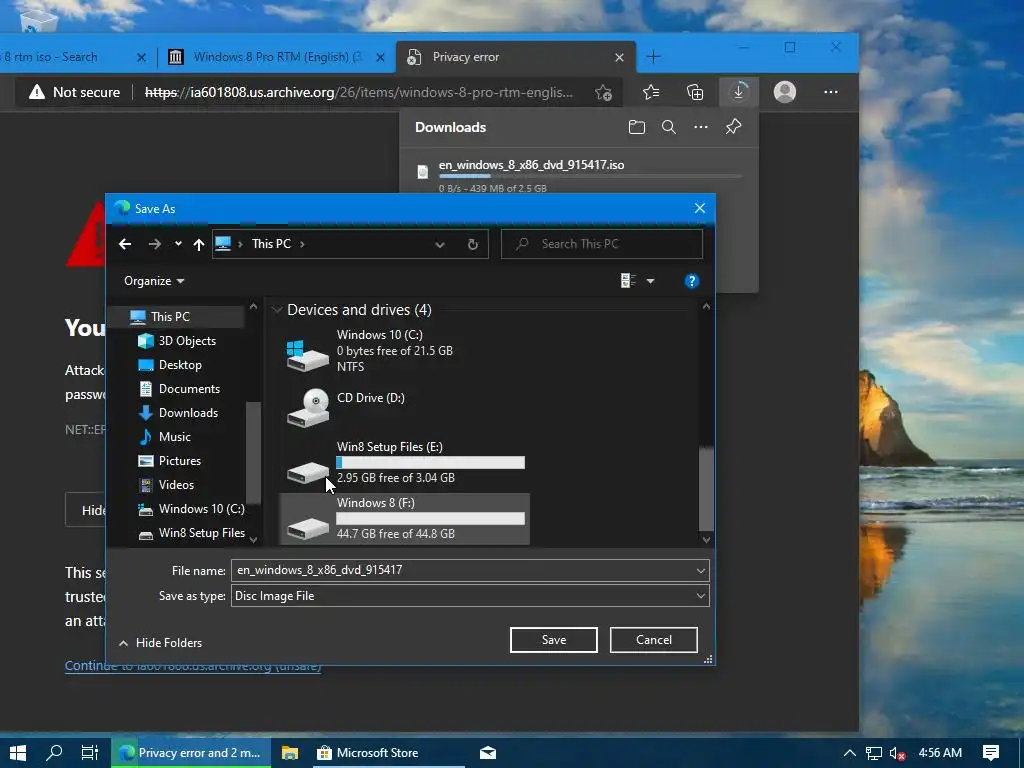Open view options dropdown arrow
This screenshot has width=1024, height=768.
(650, 281)
